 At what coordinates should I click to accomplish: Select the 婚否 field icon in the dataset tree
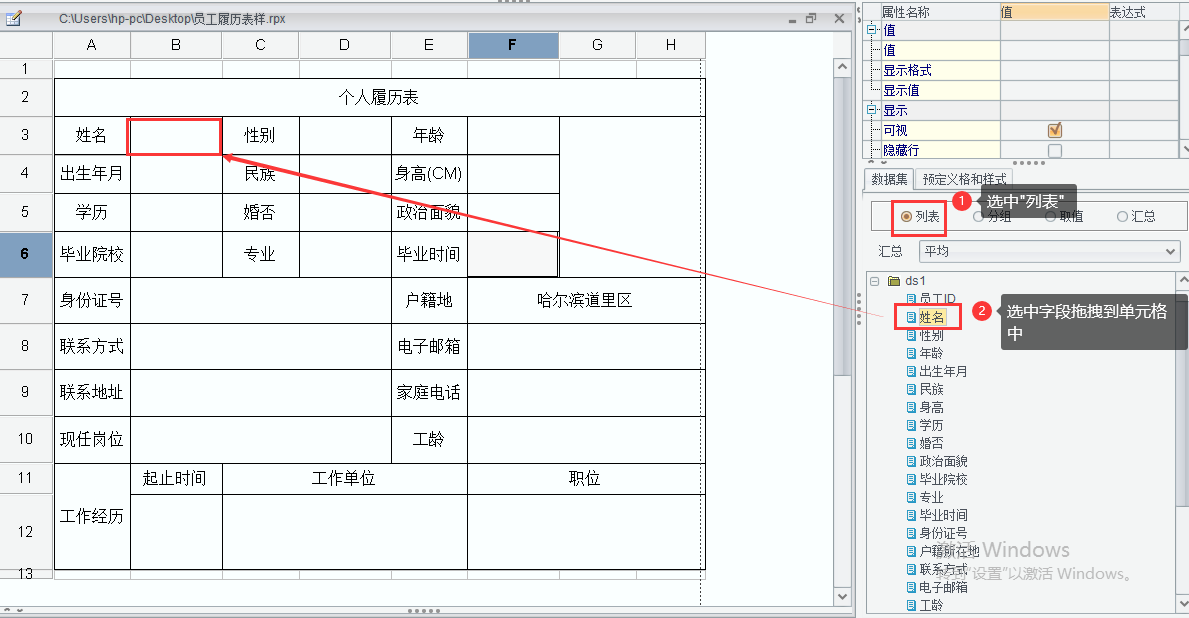click(911, 443)
